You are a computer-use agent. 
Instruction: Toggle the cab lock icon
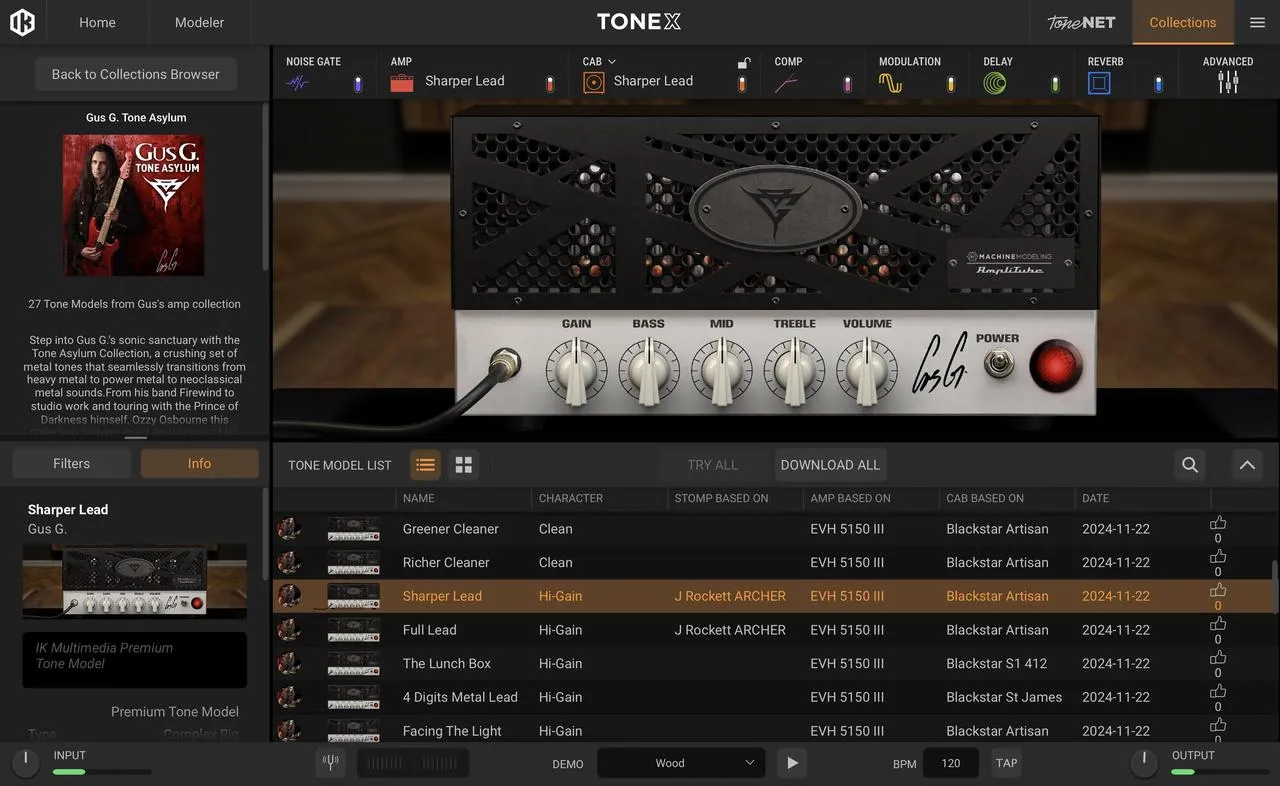pos(743,63)
